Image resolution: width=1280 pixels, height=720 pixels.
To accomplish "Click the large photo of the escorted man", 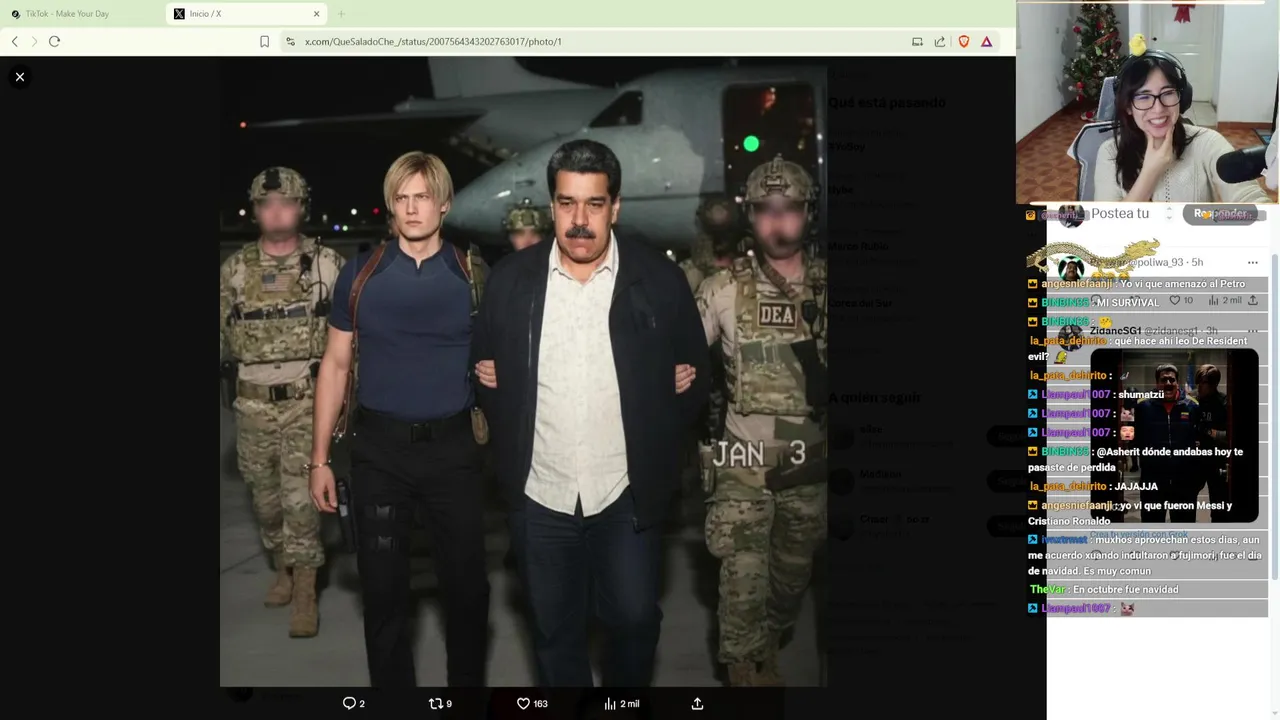I will 523,371.
